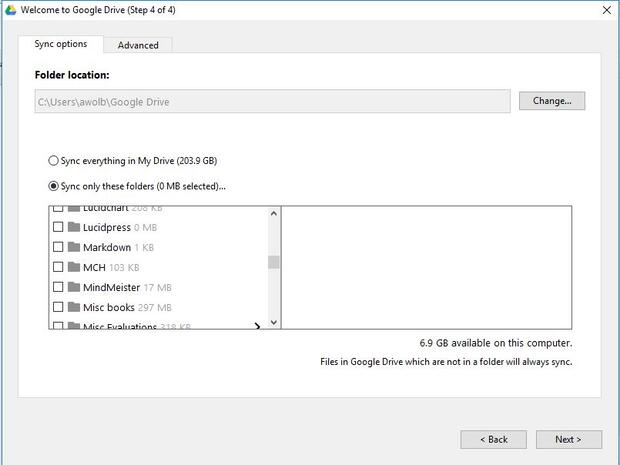This screenshot has height=465, width=620.
Task: Check the MCH folder checkbox
Action: tap(58, 267)
